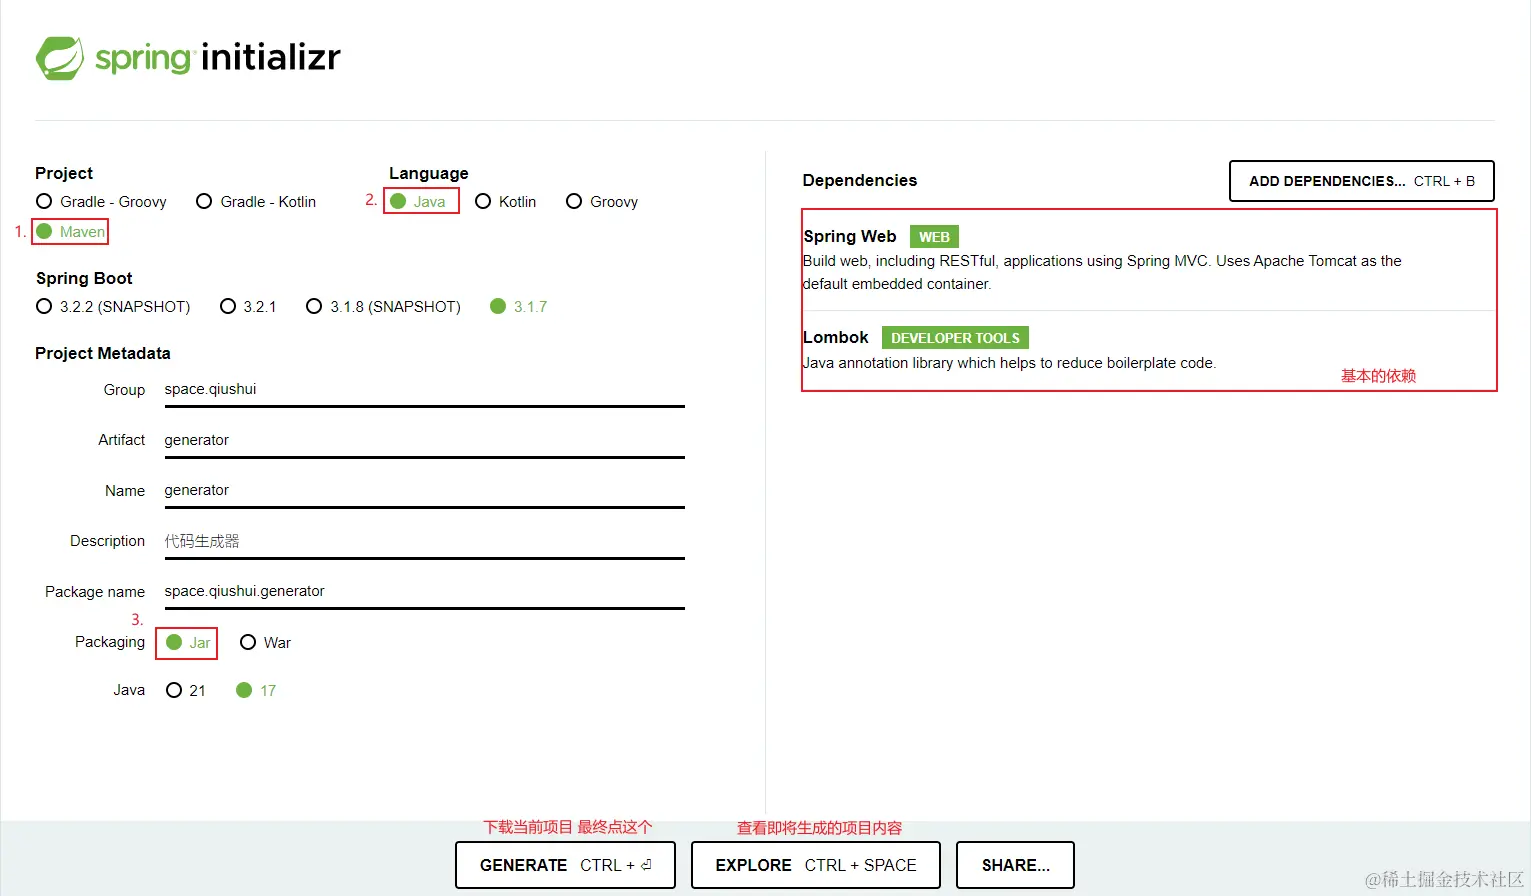1531x896 pixels.
Task: Click the Spring Web description text
Action: click(1102, 272)
